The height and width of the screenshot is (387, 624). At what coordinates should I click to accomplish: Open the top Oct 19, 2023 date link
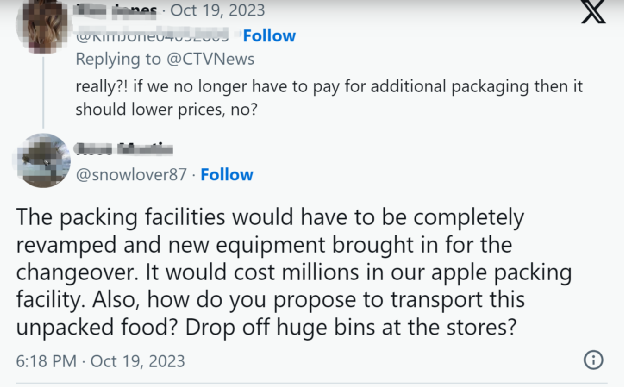tap(217, 10)
